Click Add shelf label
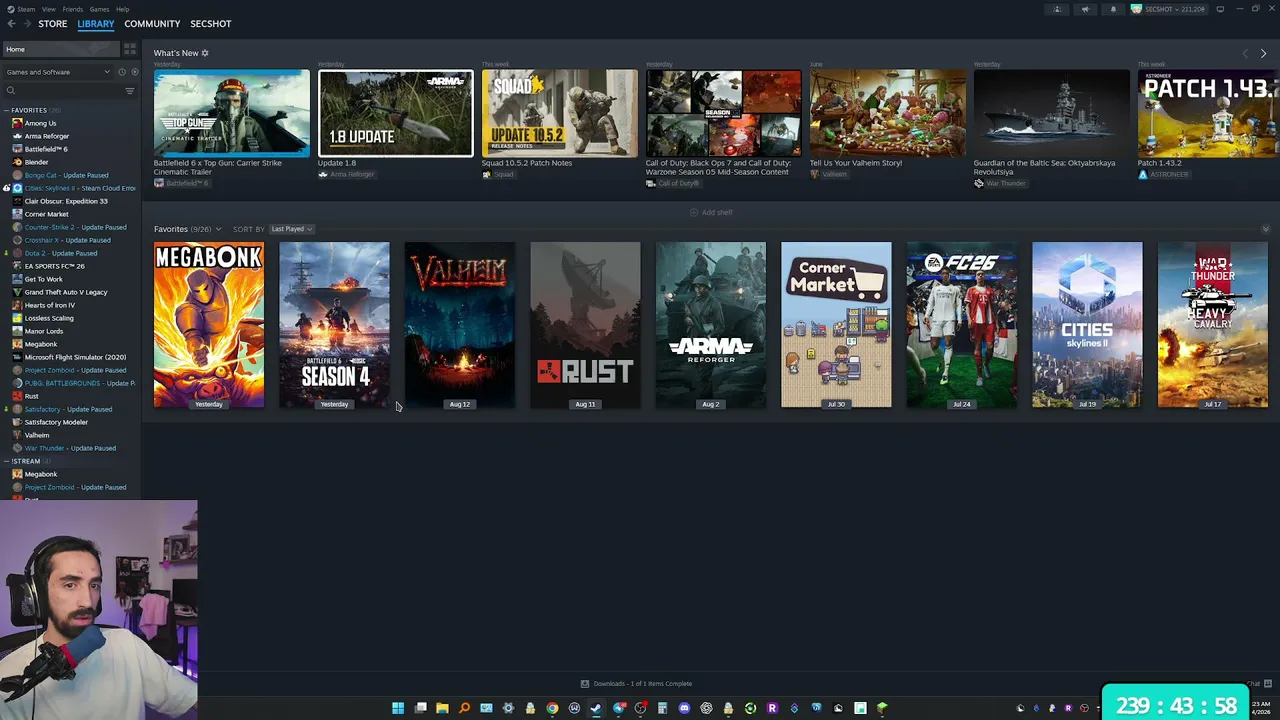Screen dimensions: 1280x720 tap(717, 213)
